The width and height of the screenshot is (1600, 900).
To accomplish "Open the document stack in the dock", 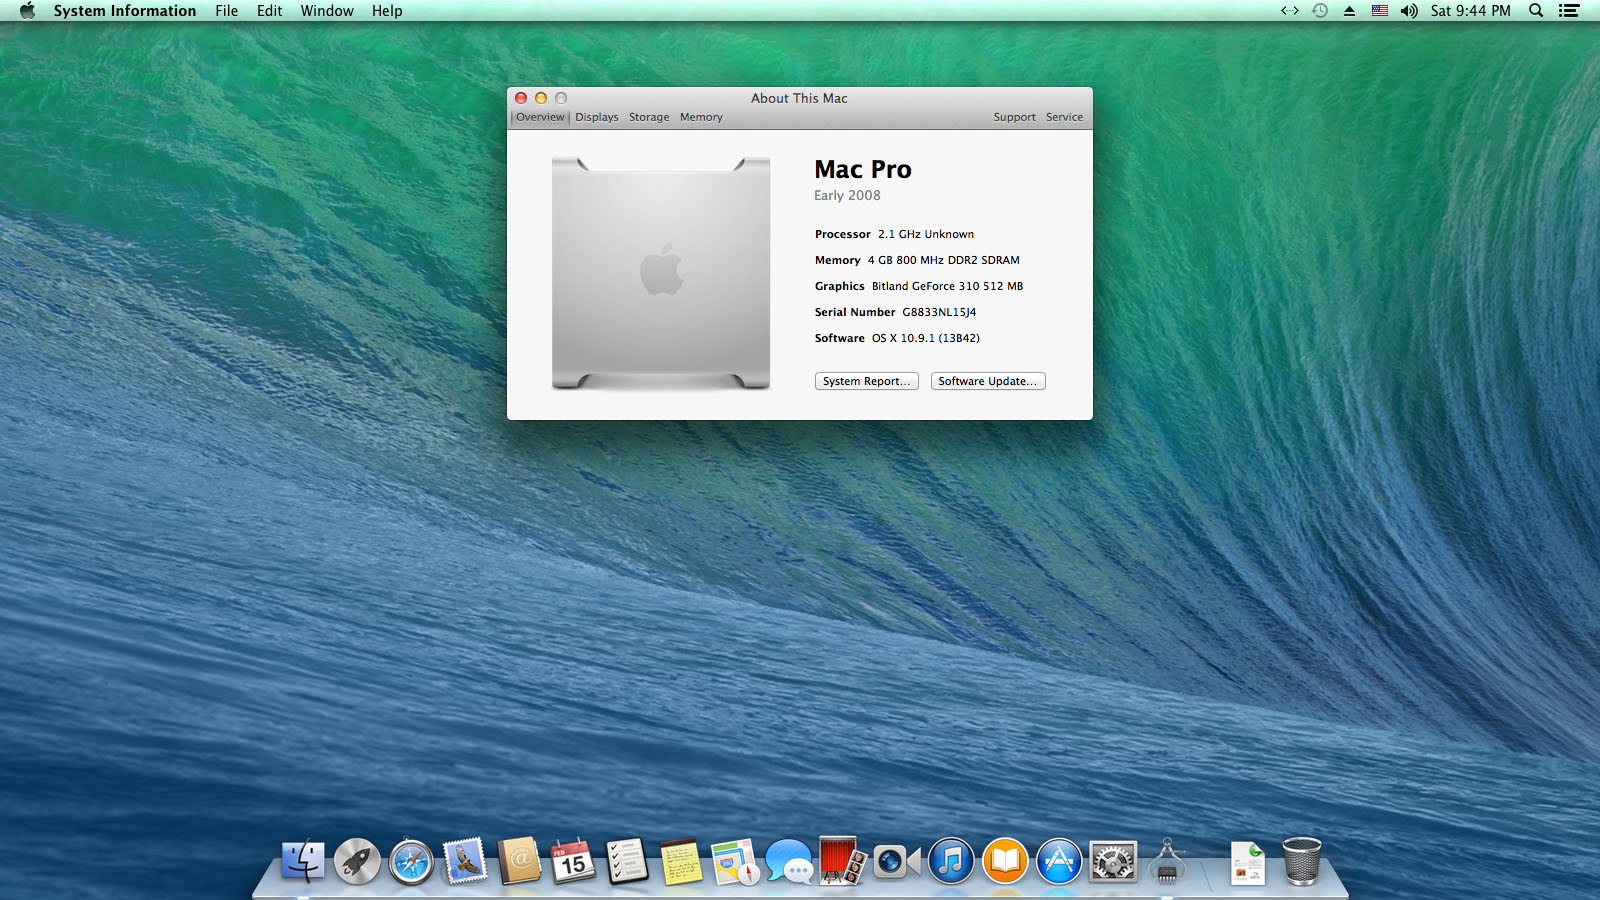I will pyautogui.click(x=1248, y=863).
